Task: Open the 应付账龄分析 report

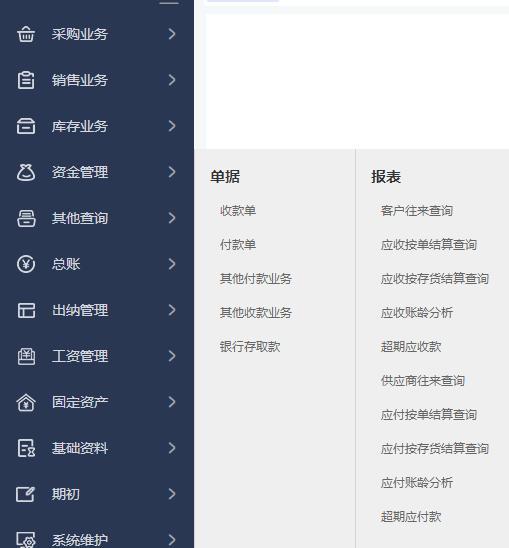Action: pyautogui.click(x=417, y=483)
